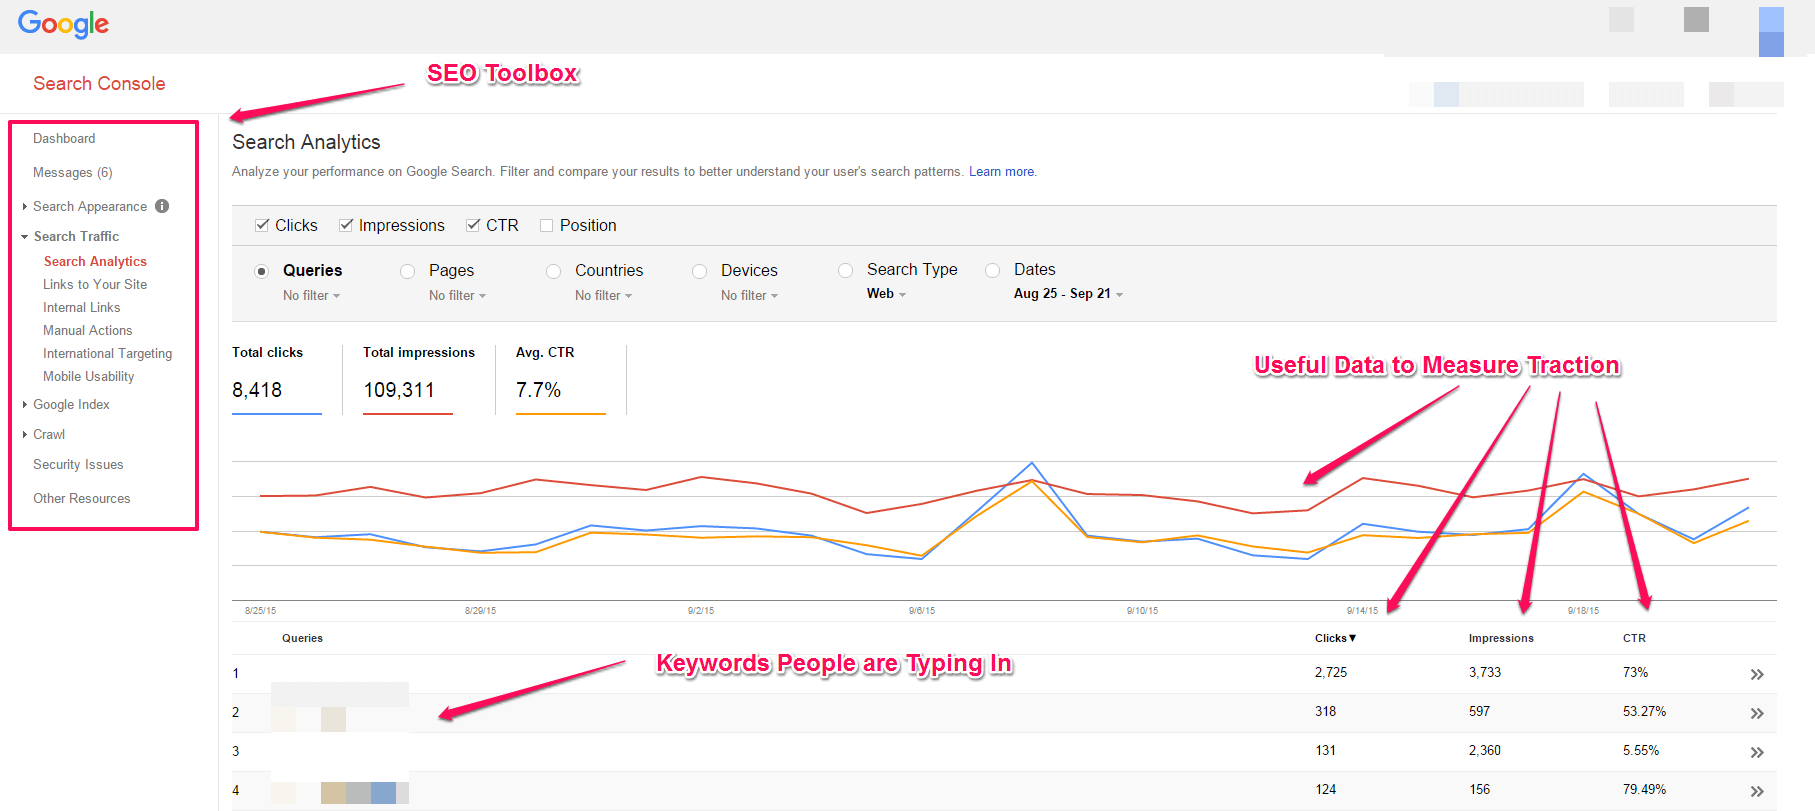Open the Queries No filter dropdown
Viewport: 1815px width, 811px height.
click(x=311, y=295)
